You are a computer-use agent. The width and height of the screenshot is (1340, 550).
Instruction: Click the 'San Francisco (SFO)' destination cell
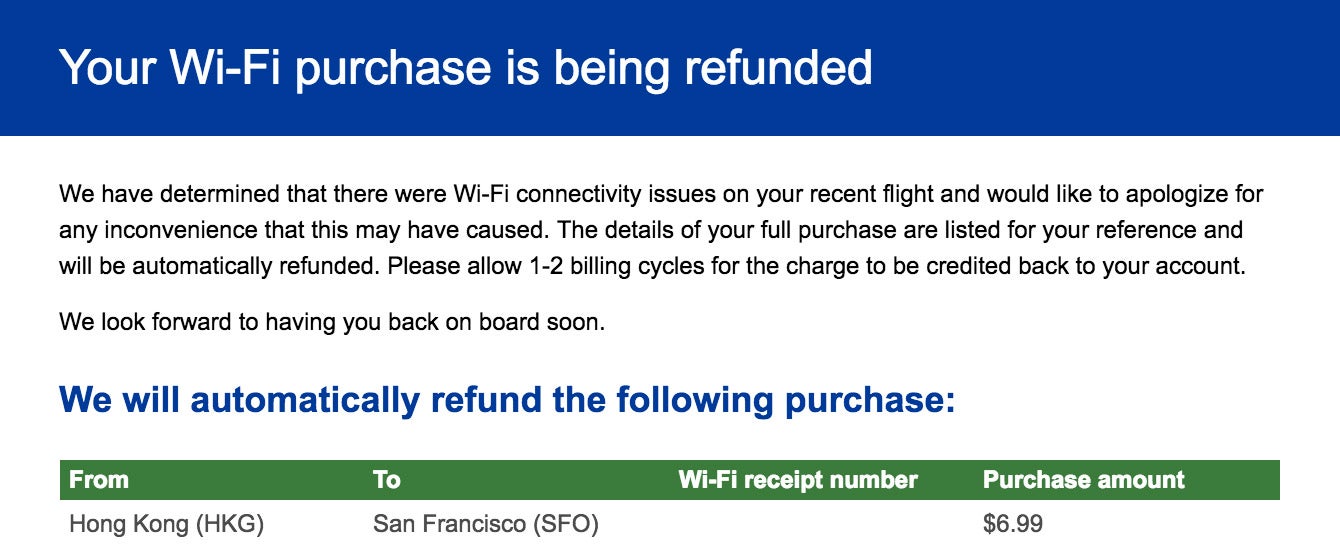coord(486,524)
